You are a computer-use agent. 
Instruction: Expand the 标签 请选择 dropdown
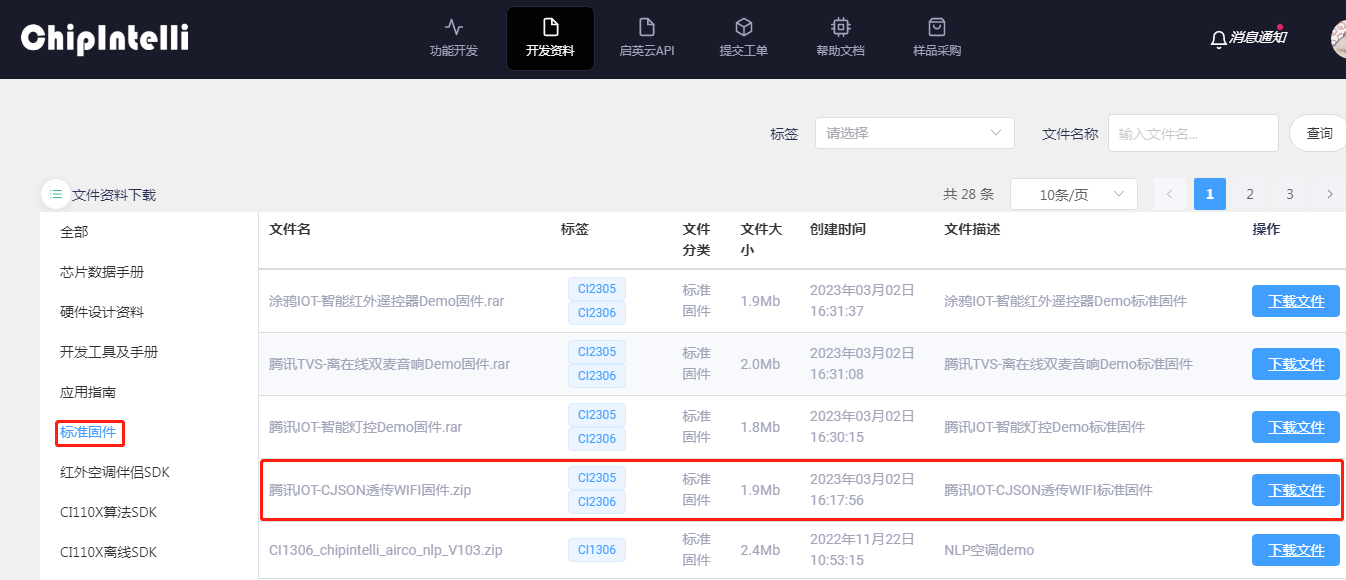click(x=914, y=133)
